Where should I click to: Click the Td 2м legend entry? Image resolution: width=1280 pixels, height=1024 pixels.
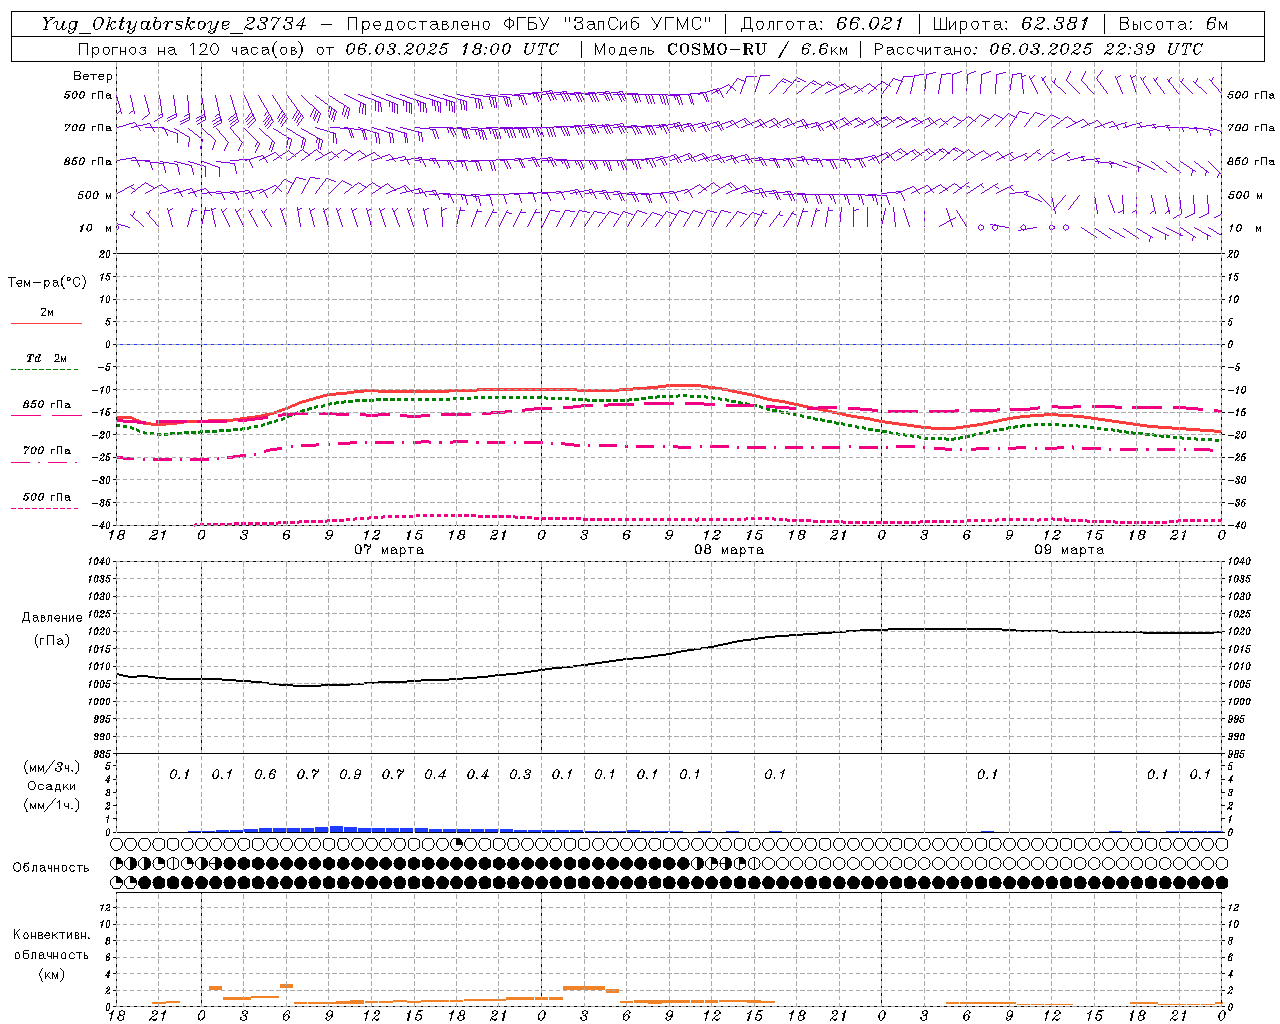pyautogui.click(x=47, y=358)
